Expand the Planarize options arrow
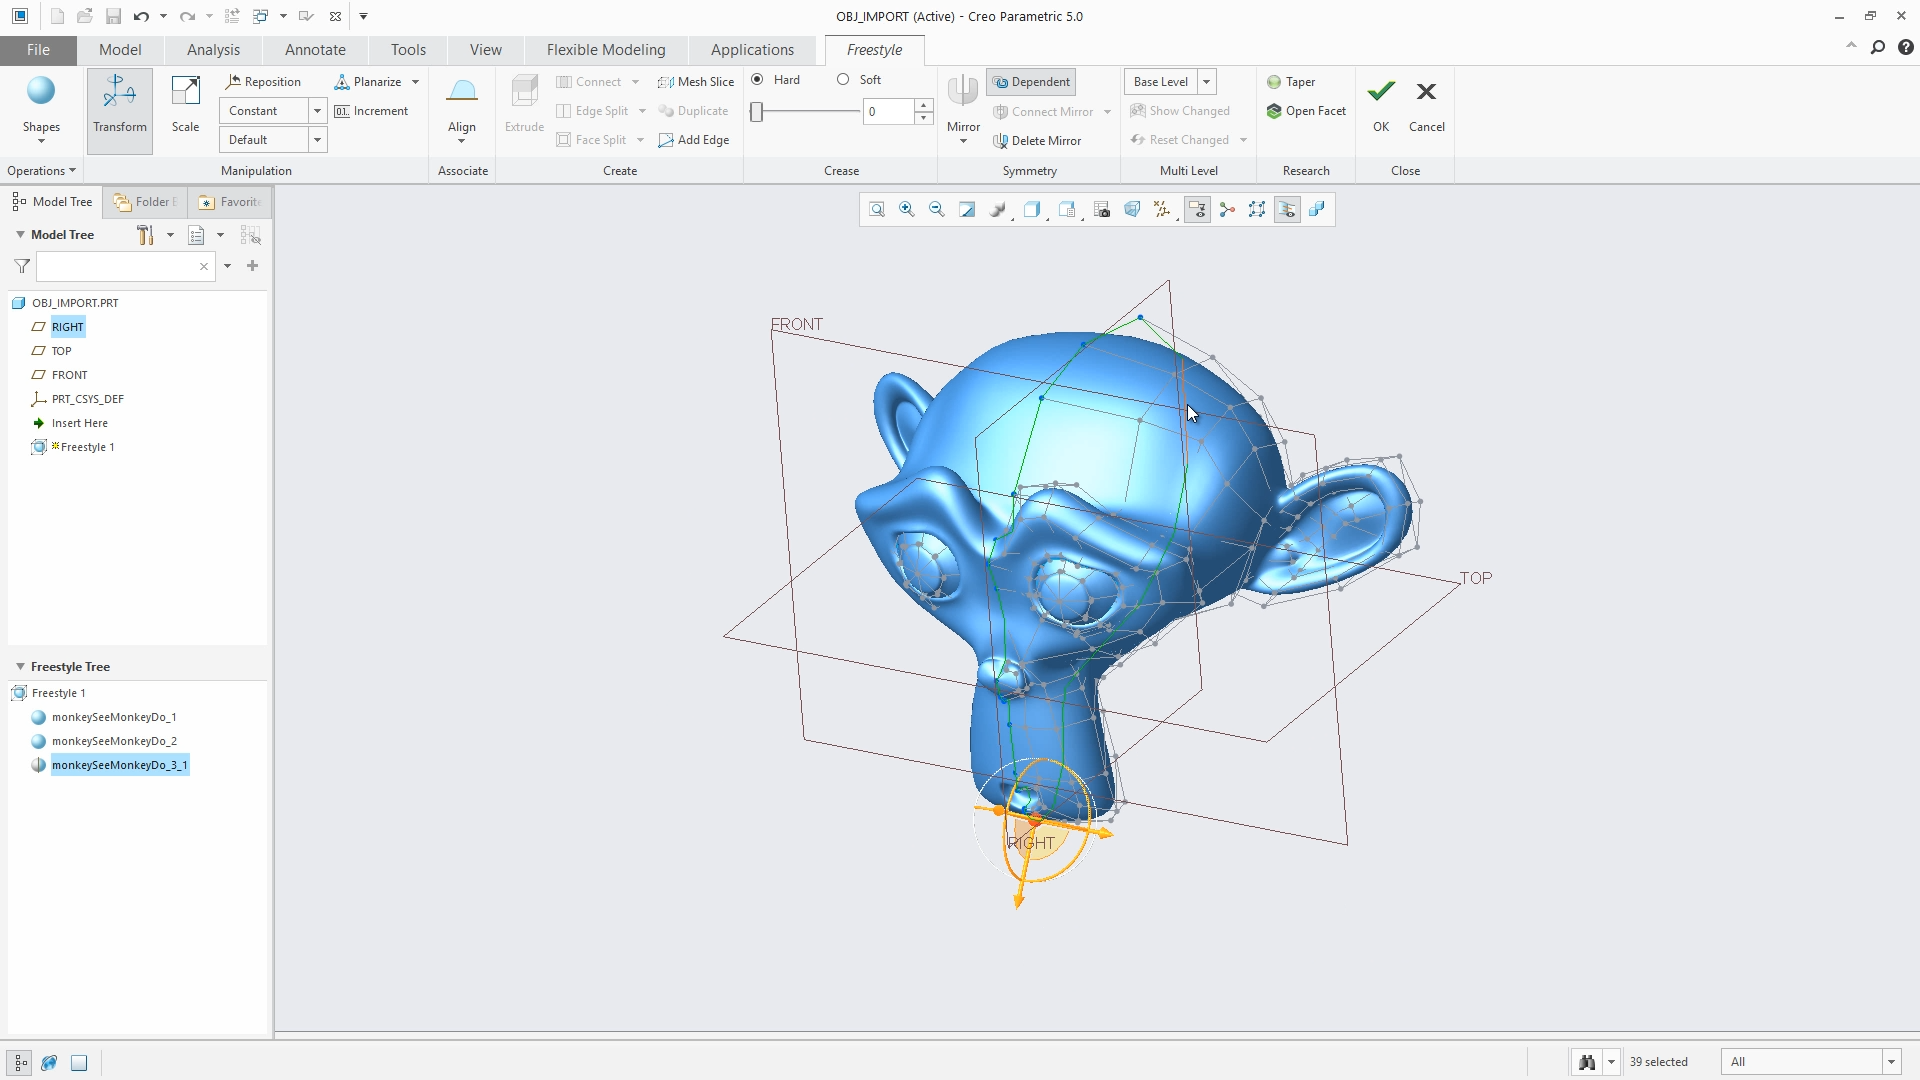Image resolution: width=1920 pixels, height=1080 pixels. tap(415, 82)
